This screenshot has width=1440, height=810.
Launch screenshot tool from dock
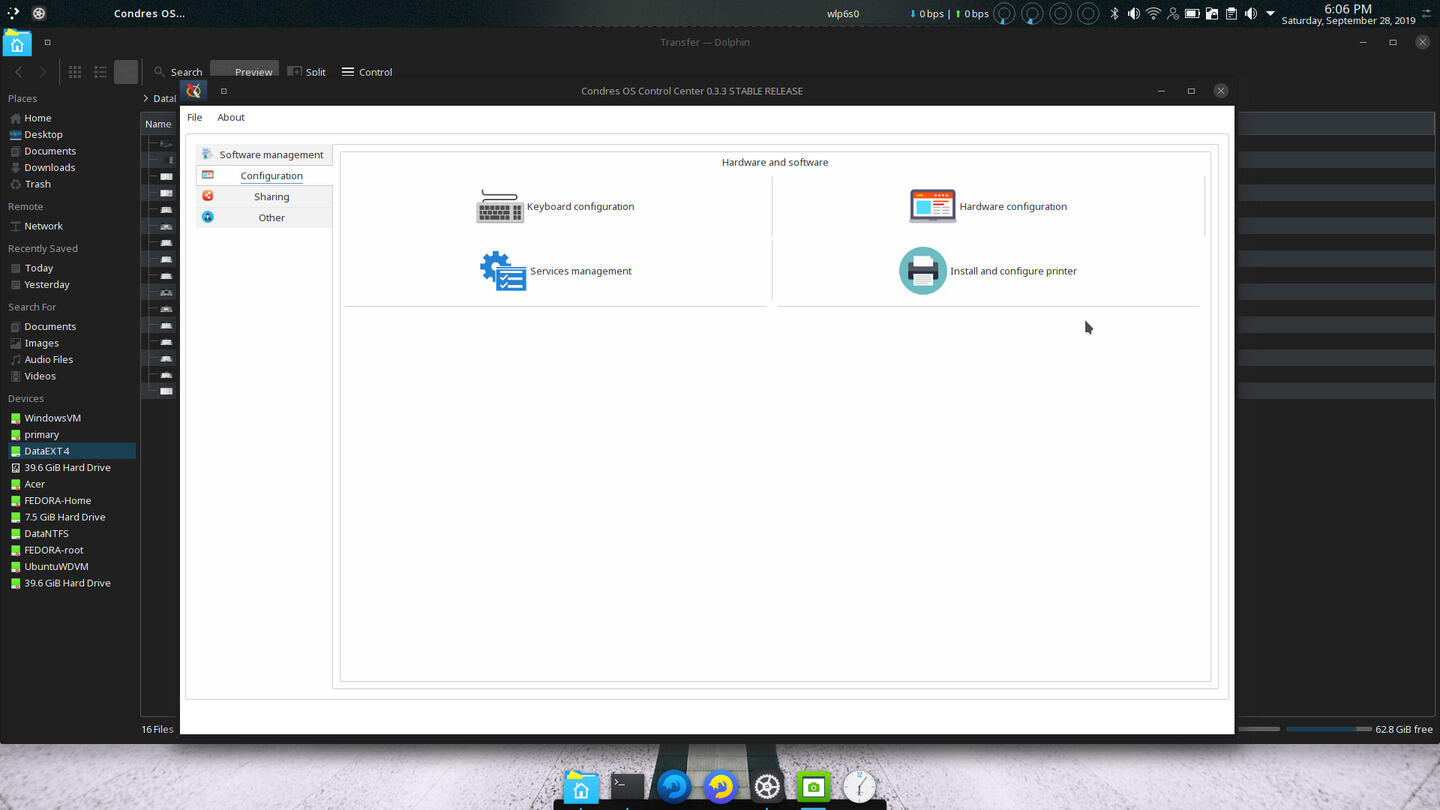[813, 787]
